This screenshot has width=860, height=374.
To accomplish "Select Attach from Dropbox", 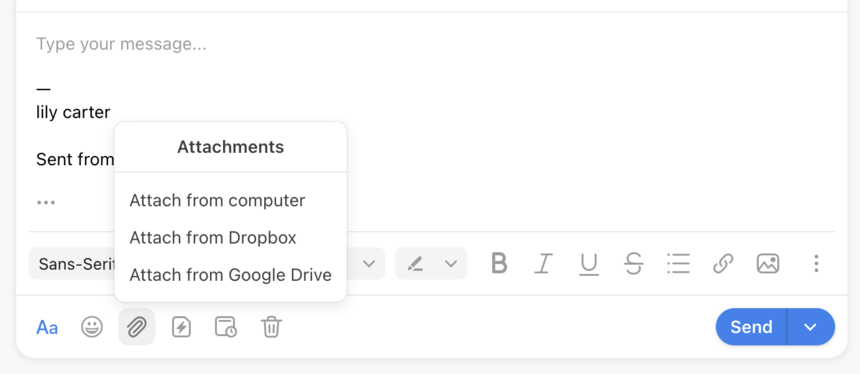I will pos(213,238).
